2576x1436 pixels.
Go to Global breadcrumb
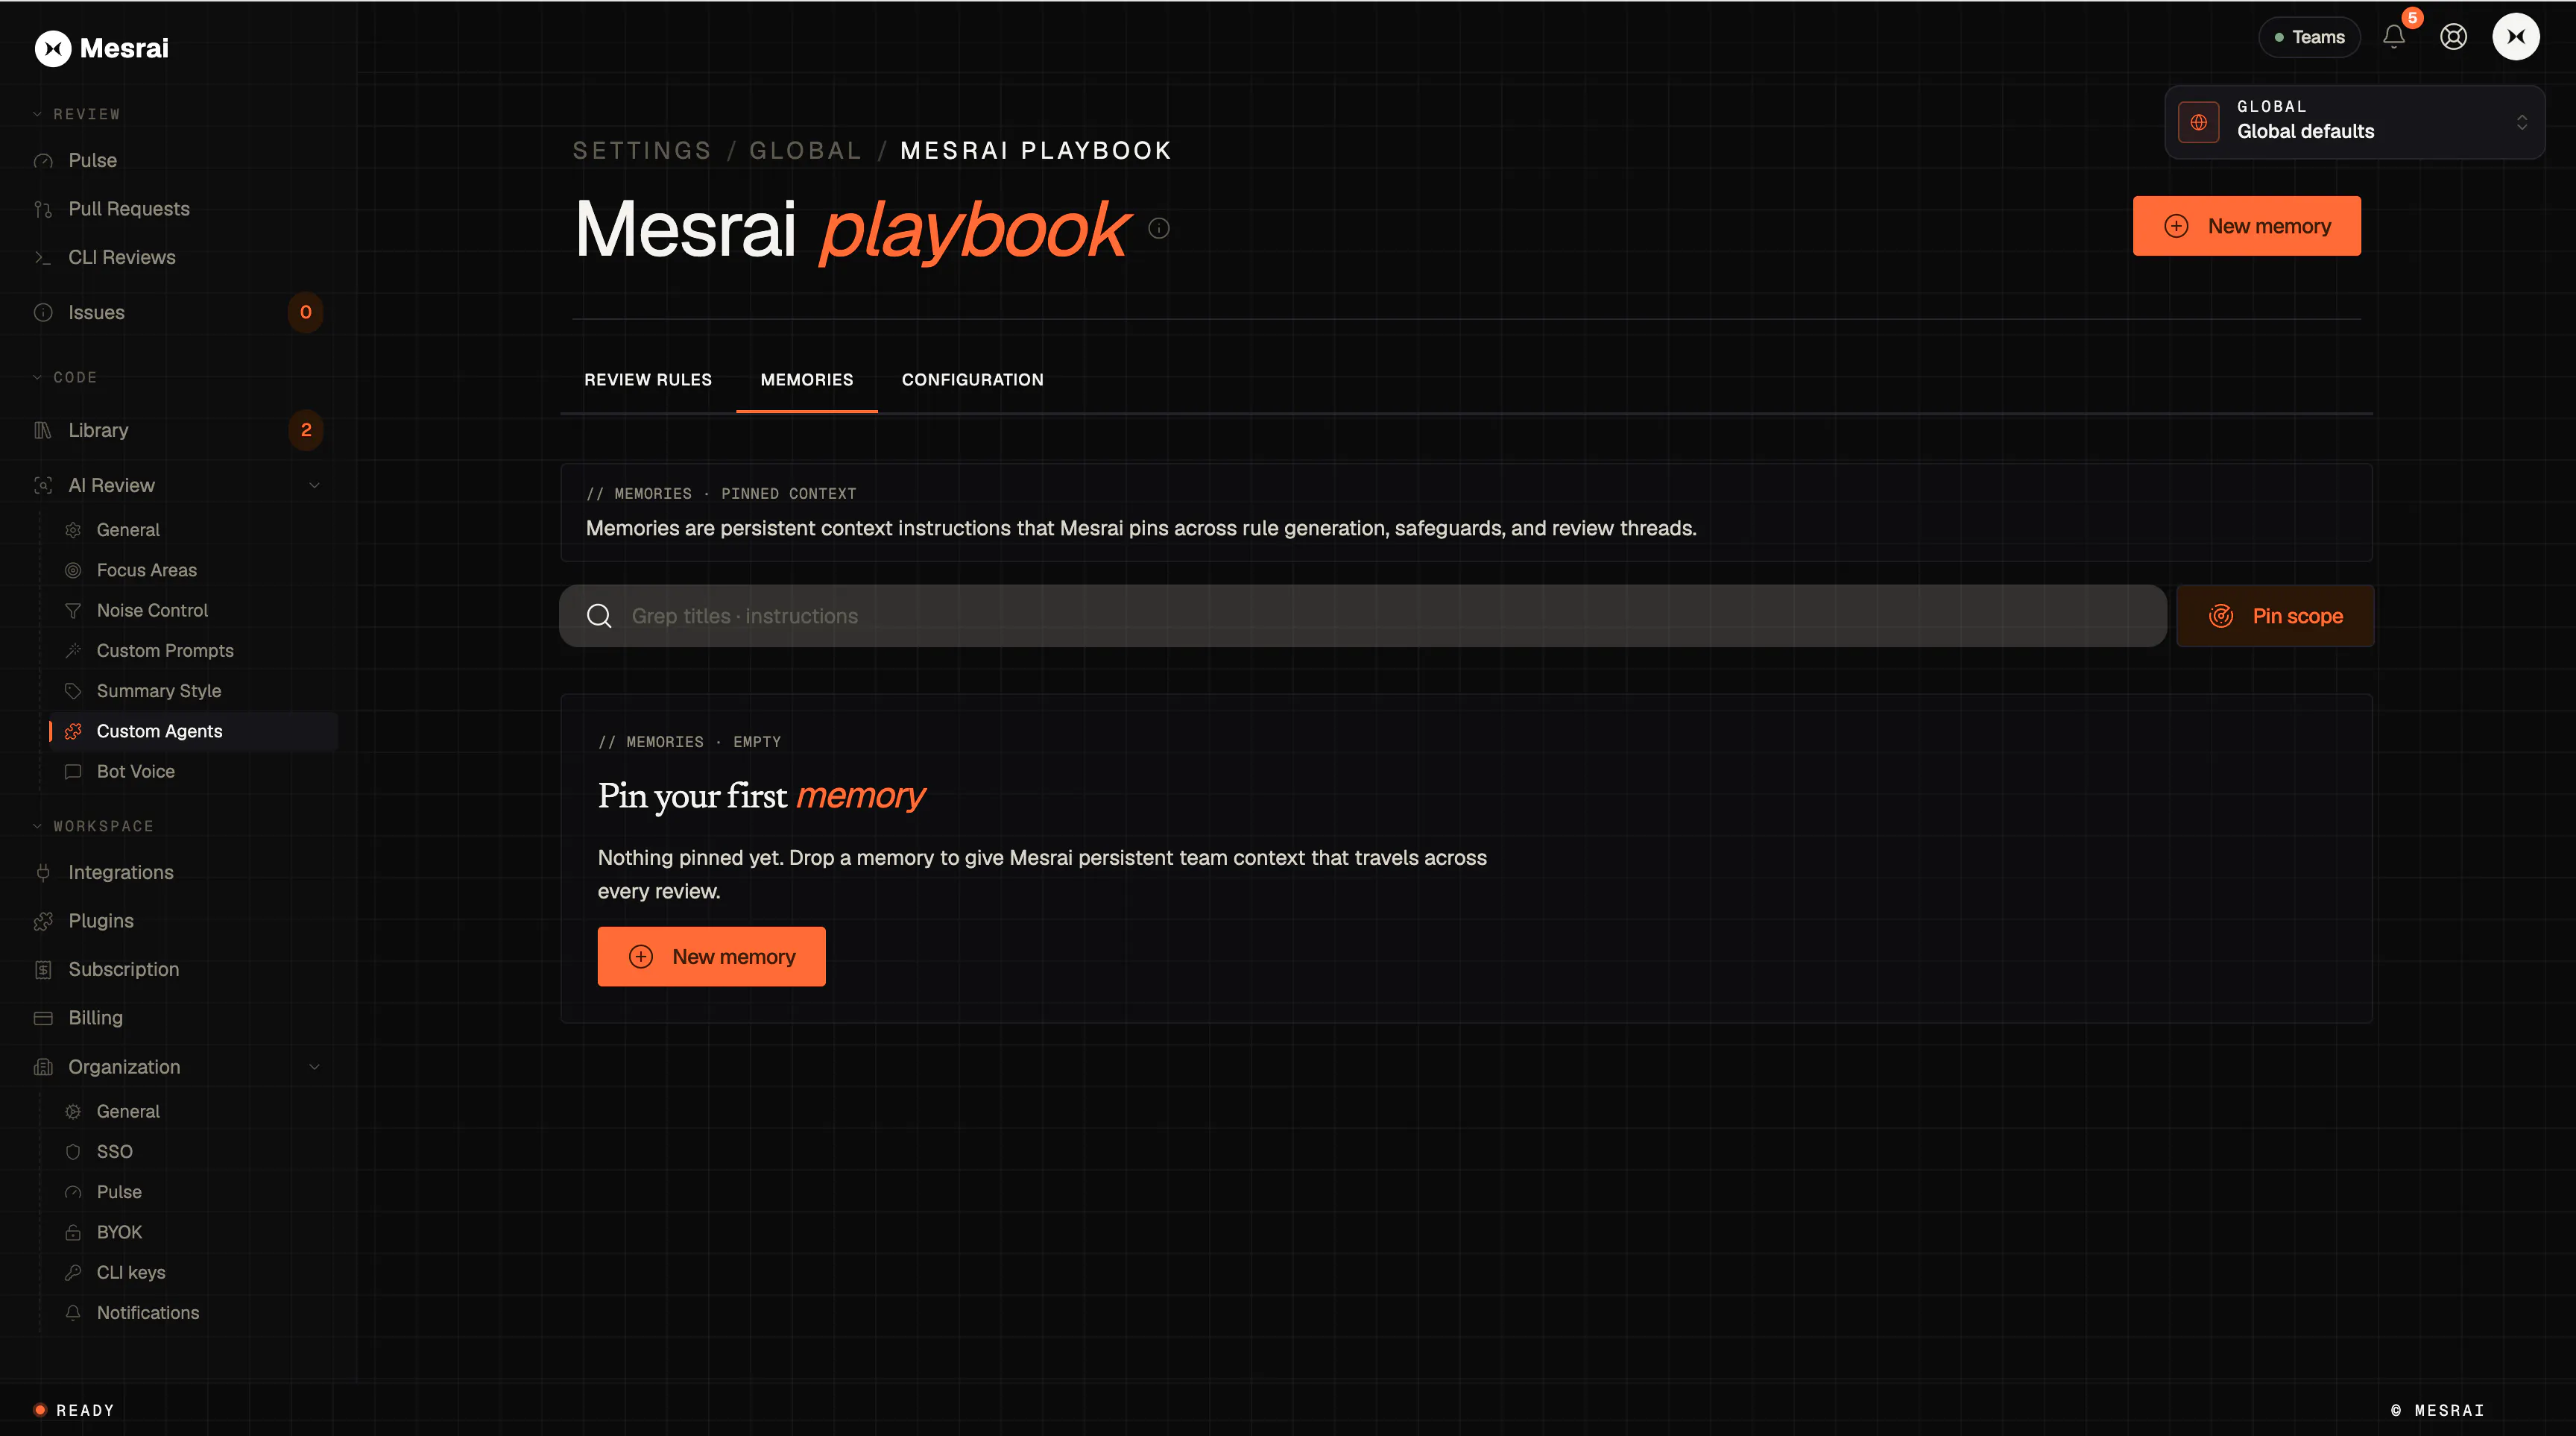[x=806, y=151]
